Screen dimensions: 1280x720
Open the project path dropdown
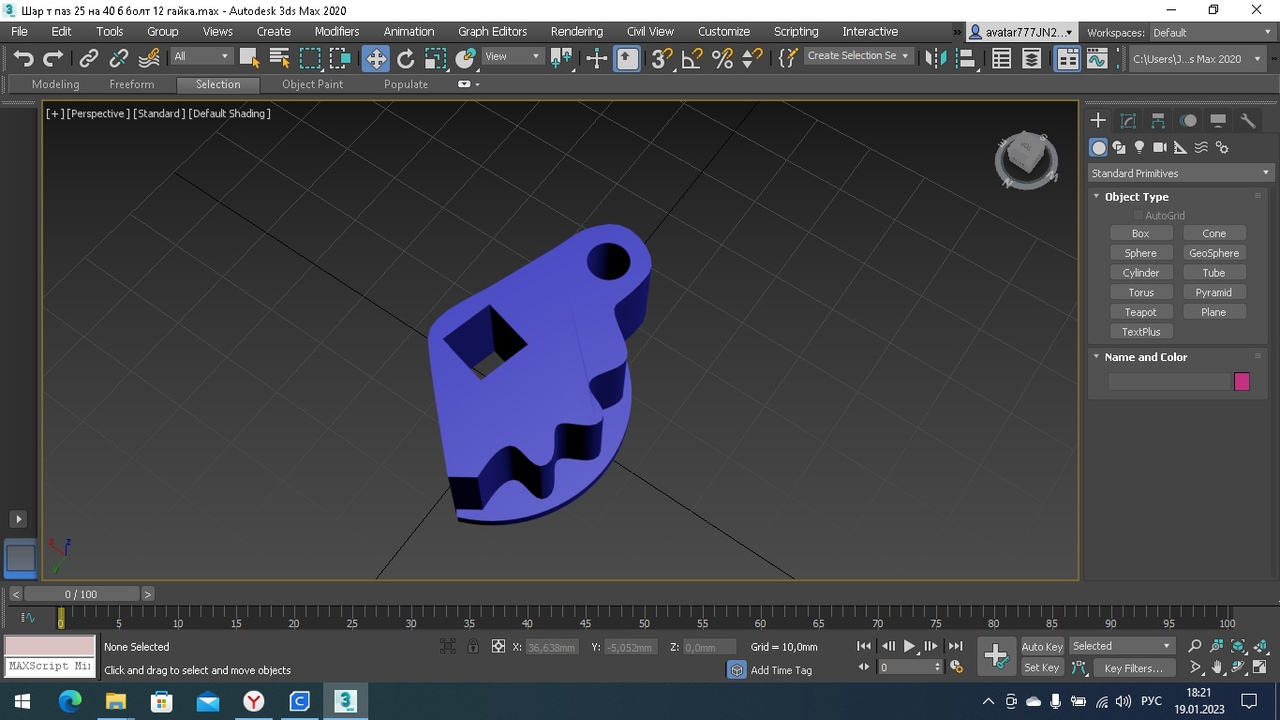click(1195, 59)
